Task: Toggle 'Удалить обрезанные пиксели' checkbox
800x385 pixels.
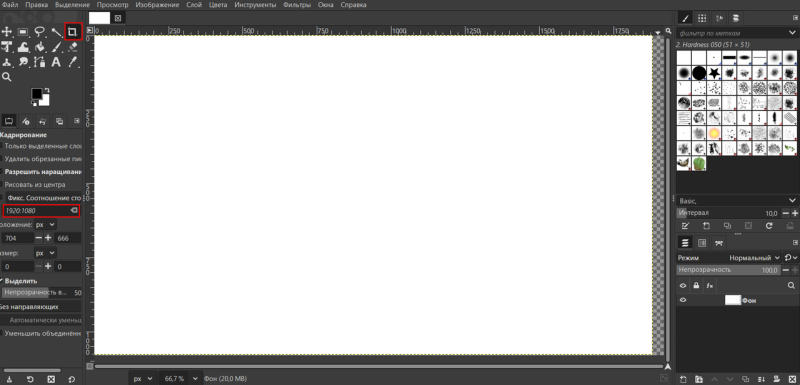Action: coord(2,159)
